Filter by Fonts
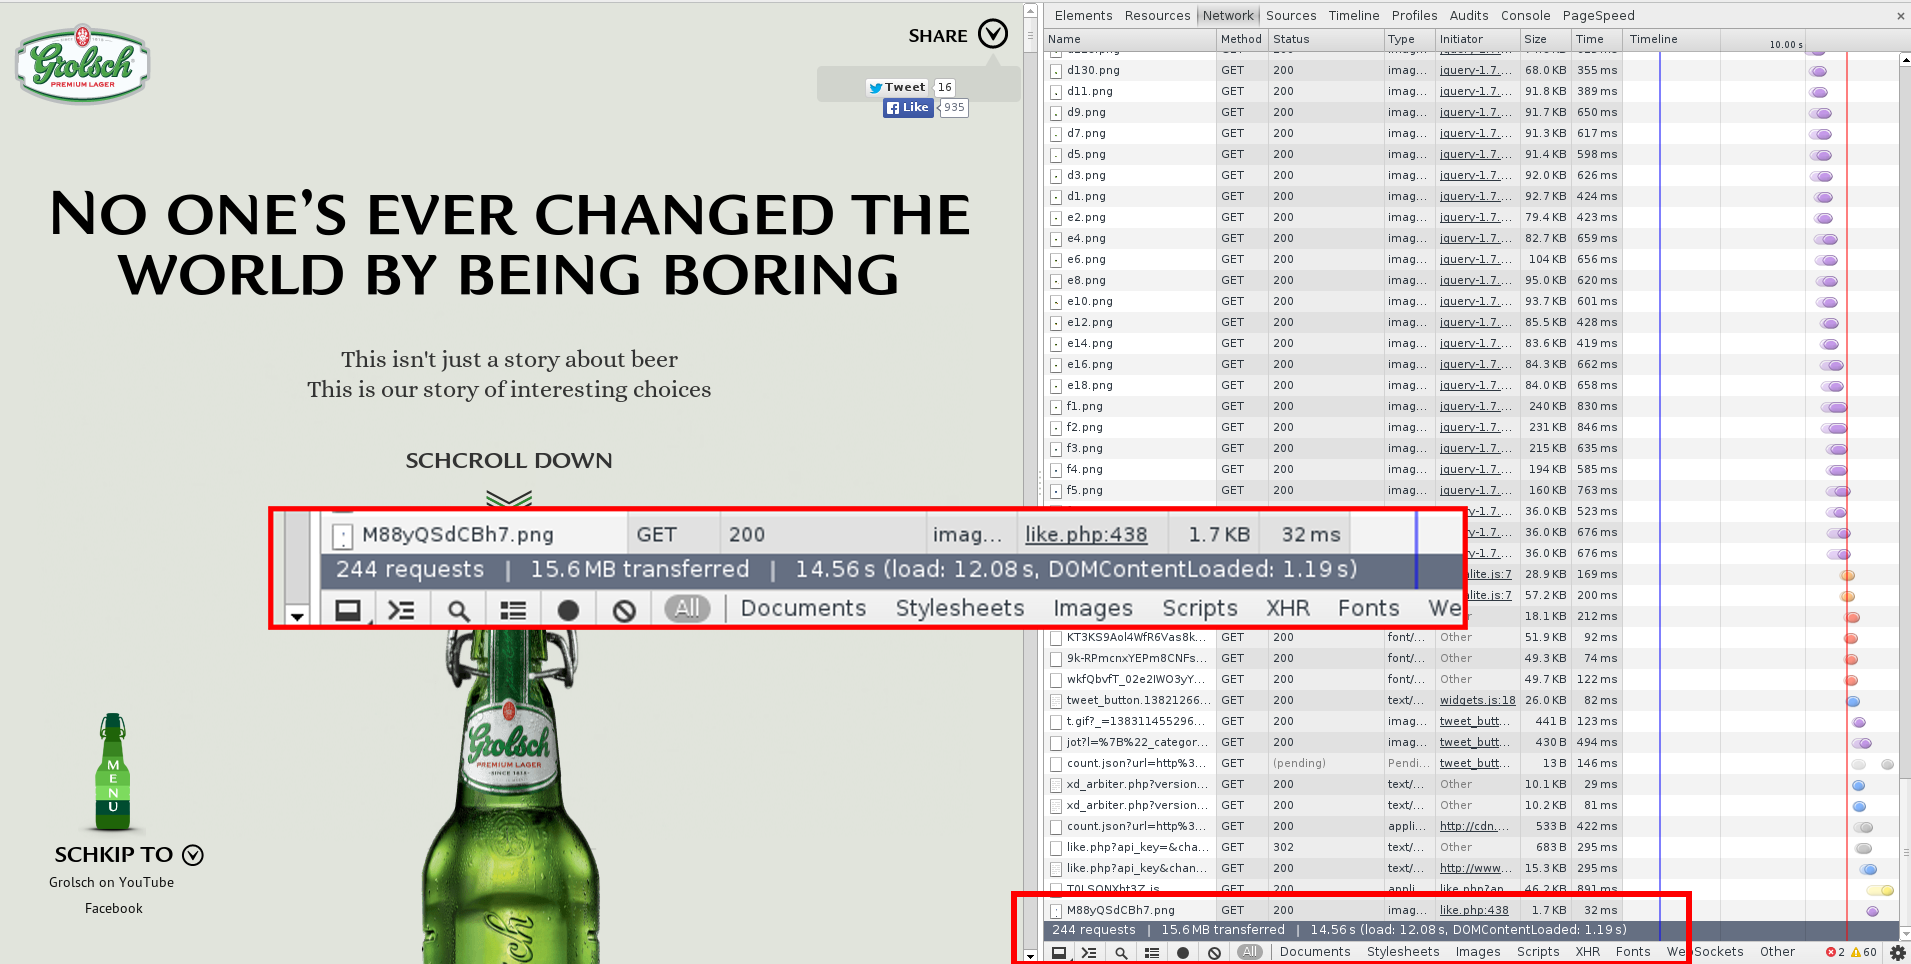The height and width of the screenshot is (964, 1911). 1633,952
